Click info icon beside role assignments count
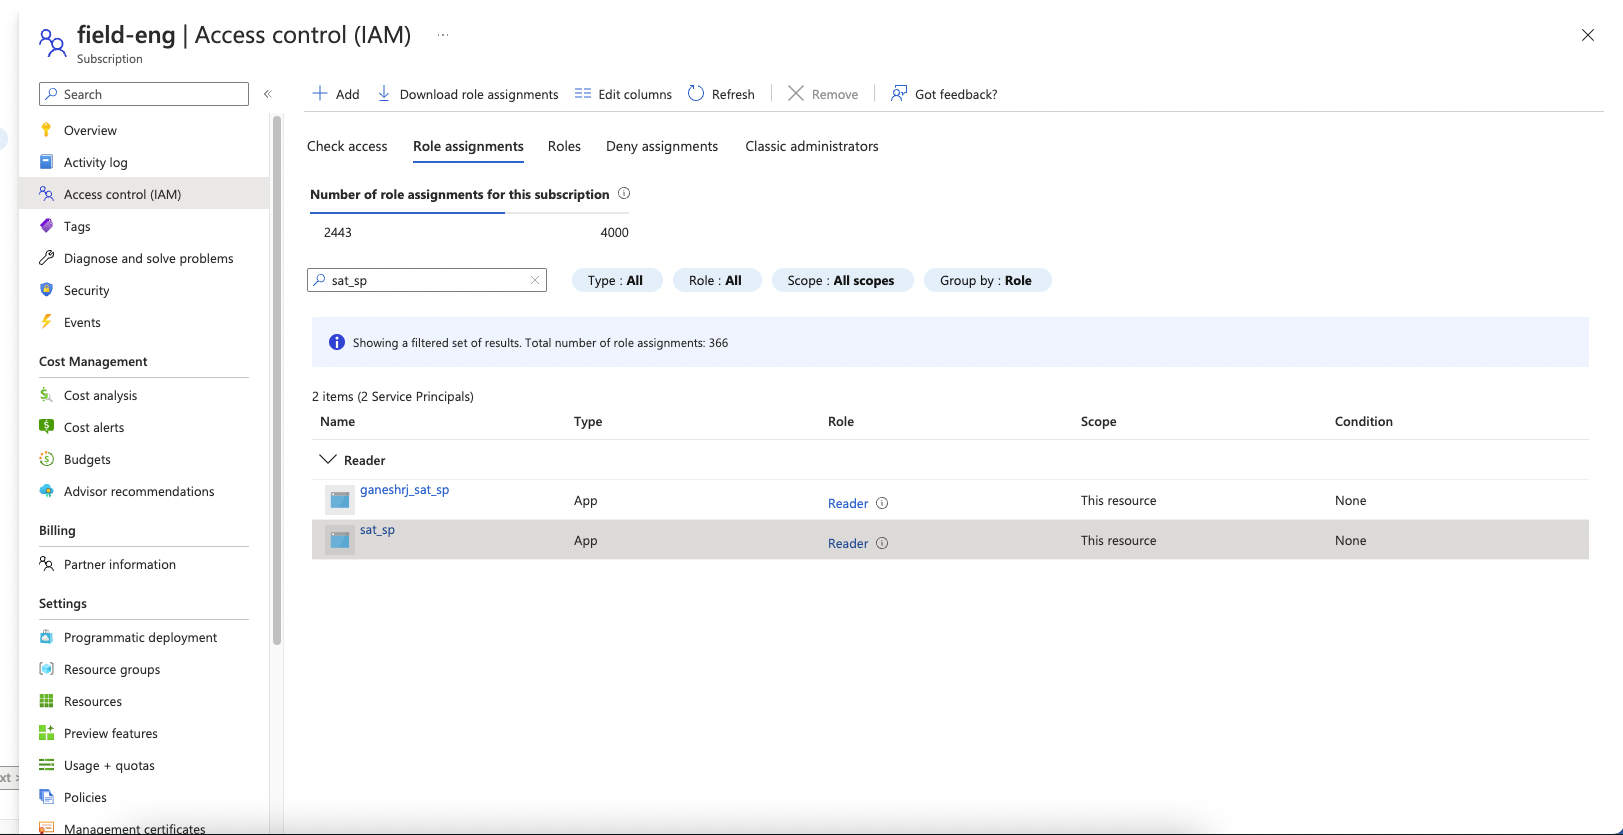The width and height of the screenshot is (1623, 835). (x=624, y=193)
